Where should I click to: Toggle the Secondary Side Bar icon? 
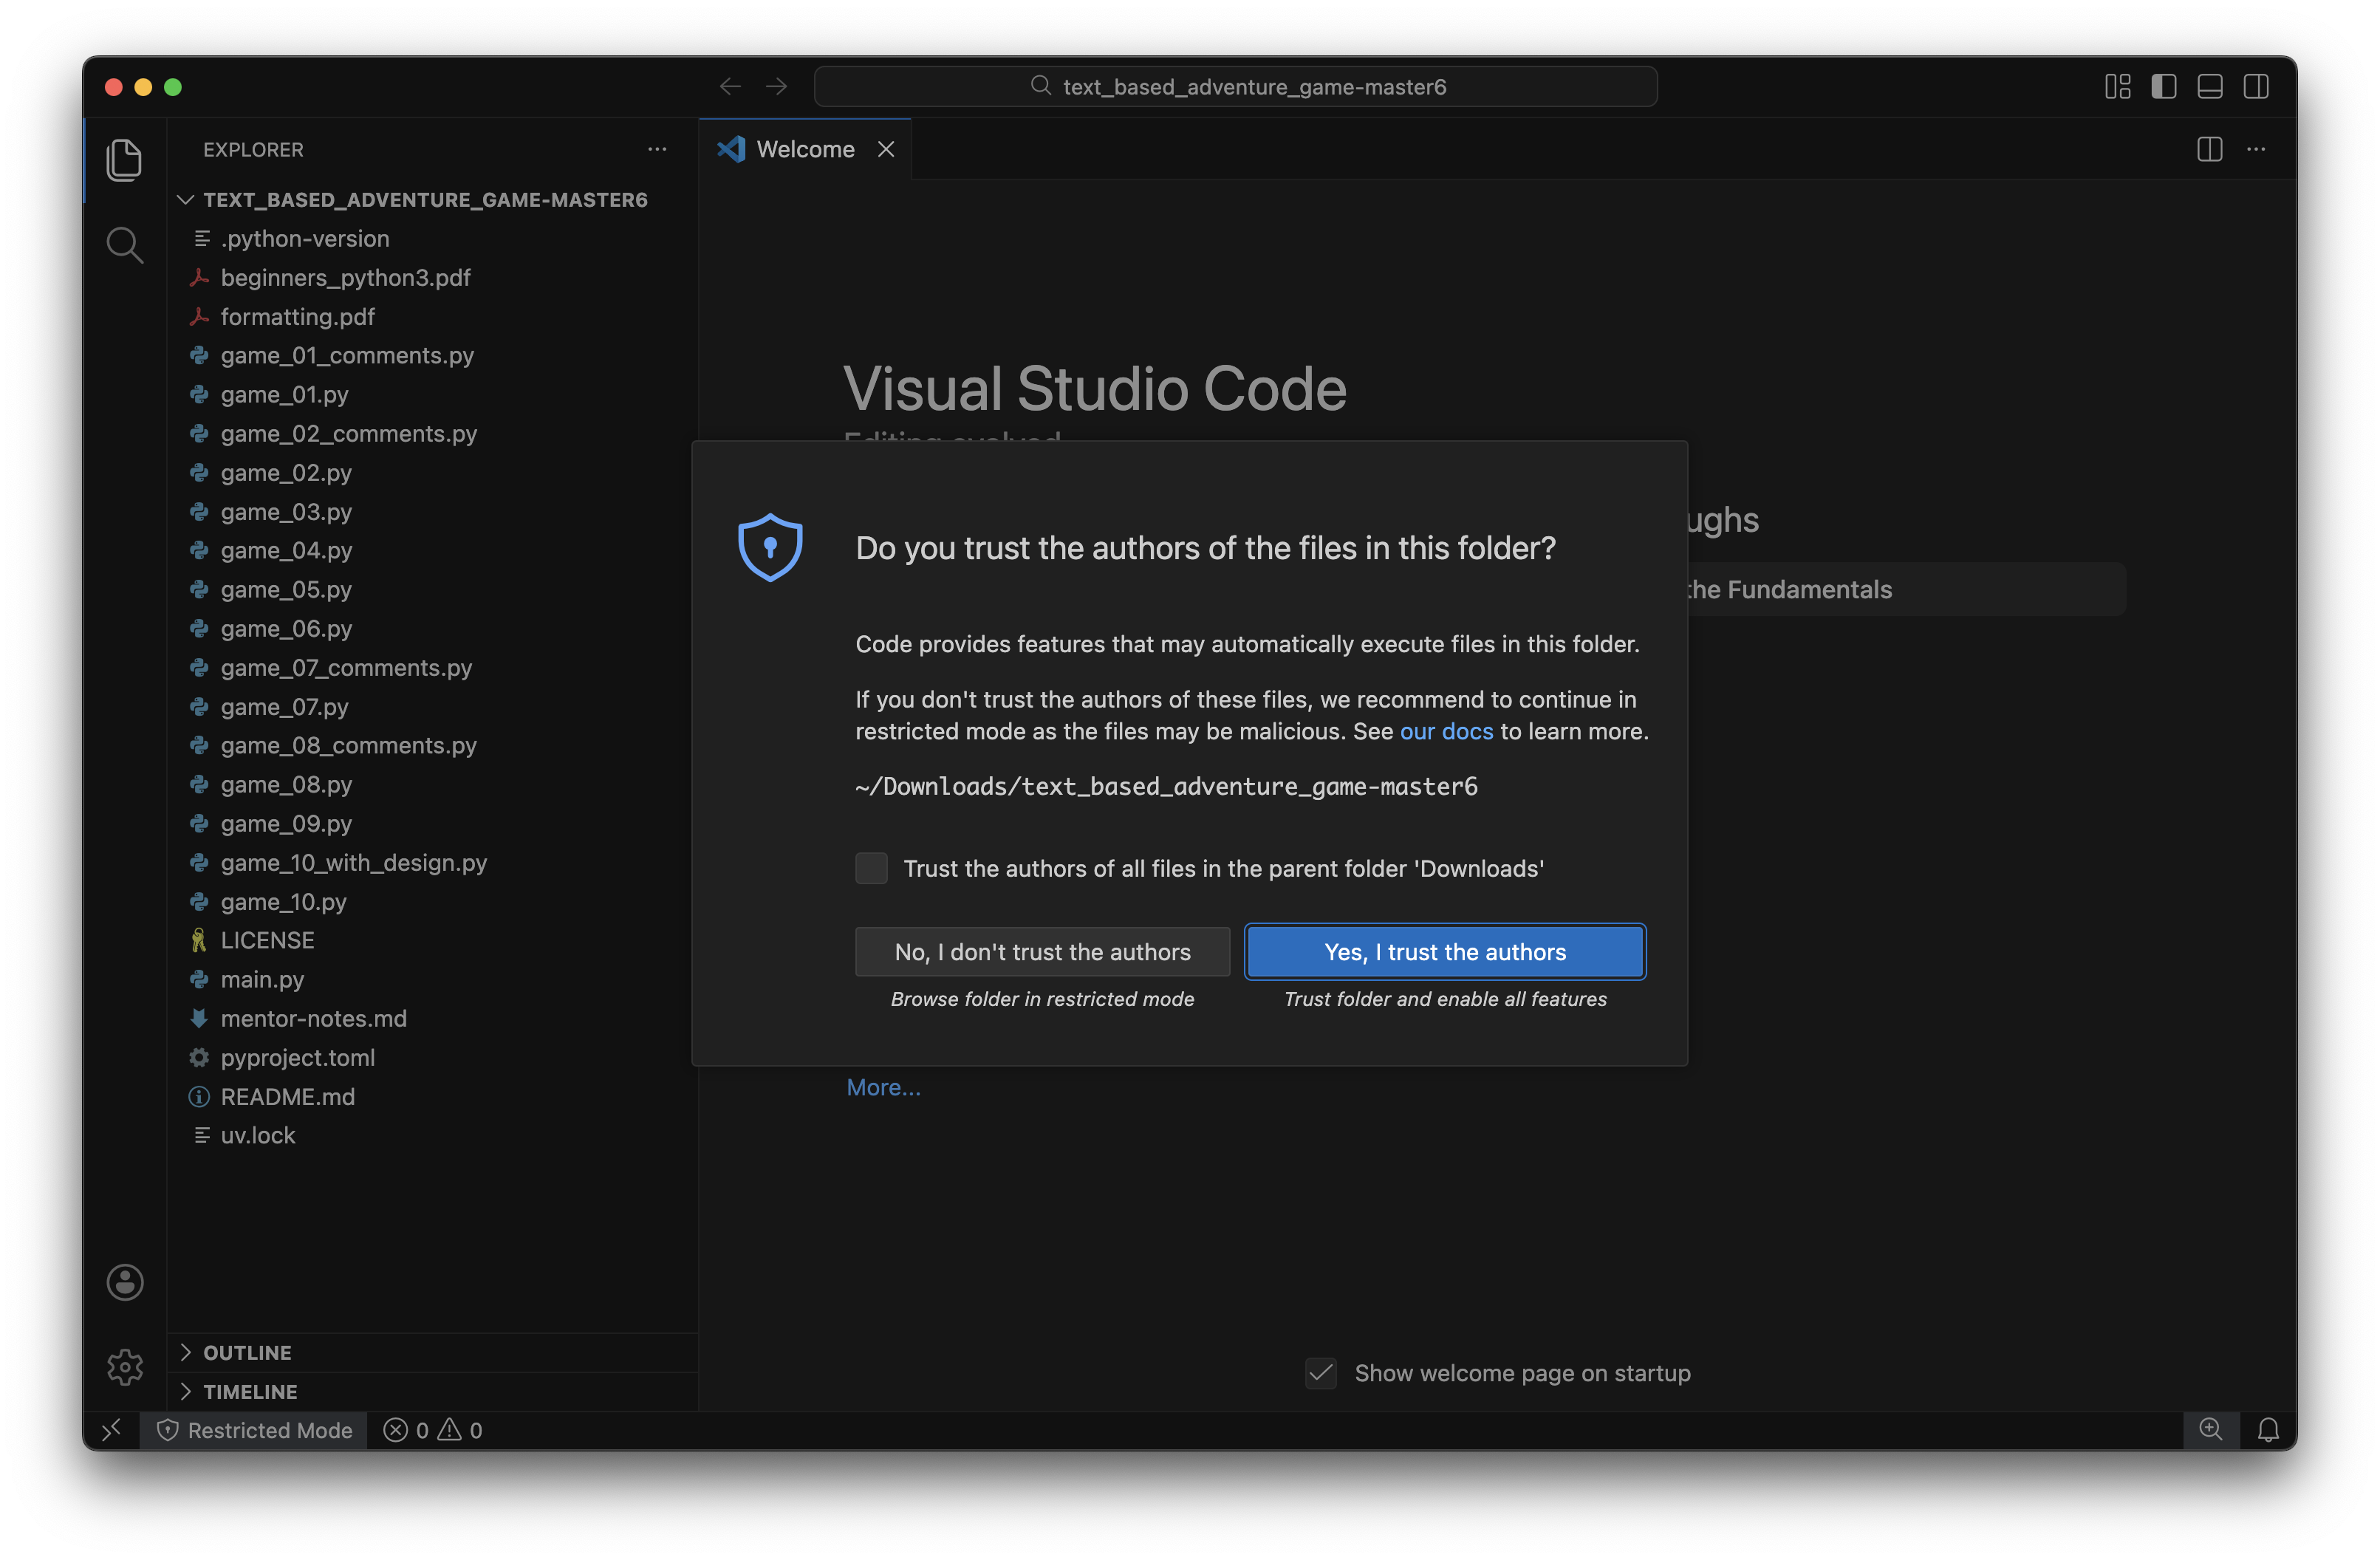pos(2255,87)
